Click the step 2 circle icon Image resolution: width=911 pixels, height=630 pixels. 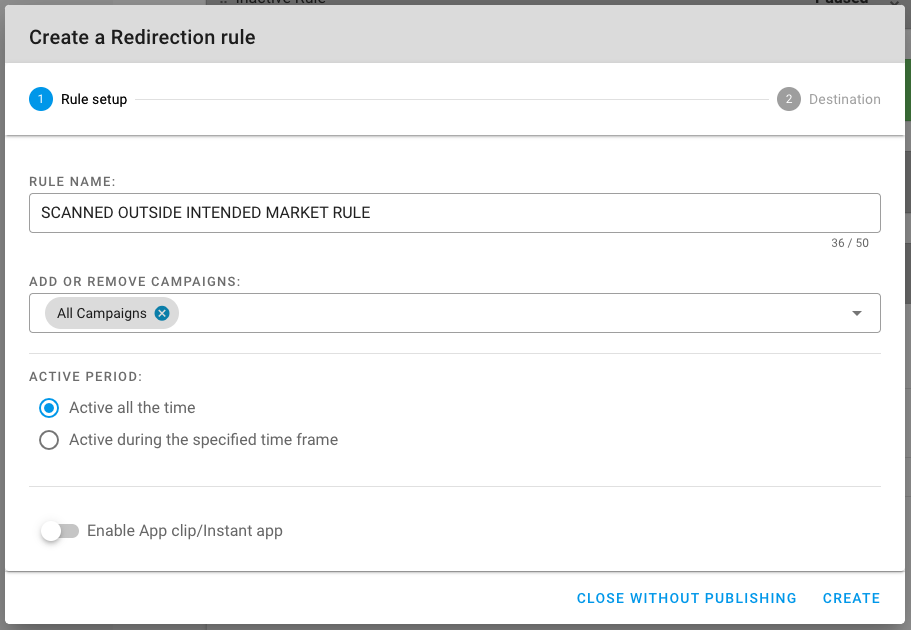789,99
